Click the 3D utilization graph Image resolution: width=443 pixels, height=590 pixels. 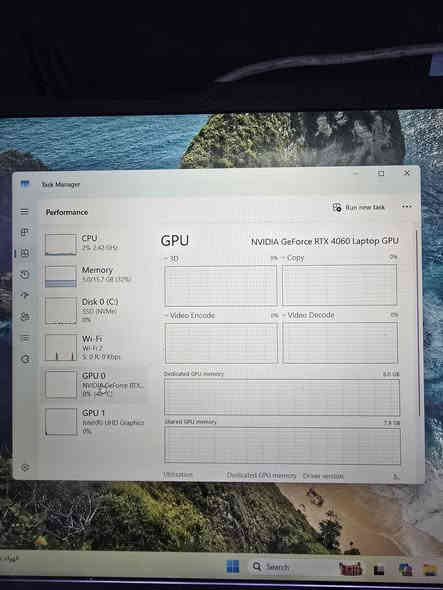(221, 285)
